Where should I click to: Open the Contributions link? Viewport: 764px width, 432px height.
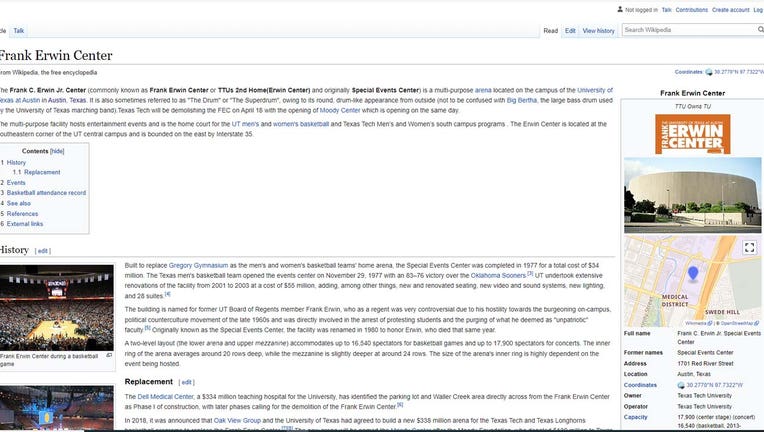(x=691, y=10)
